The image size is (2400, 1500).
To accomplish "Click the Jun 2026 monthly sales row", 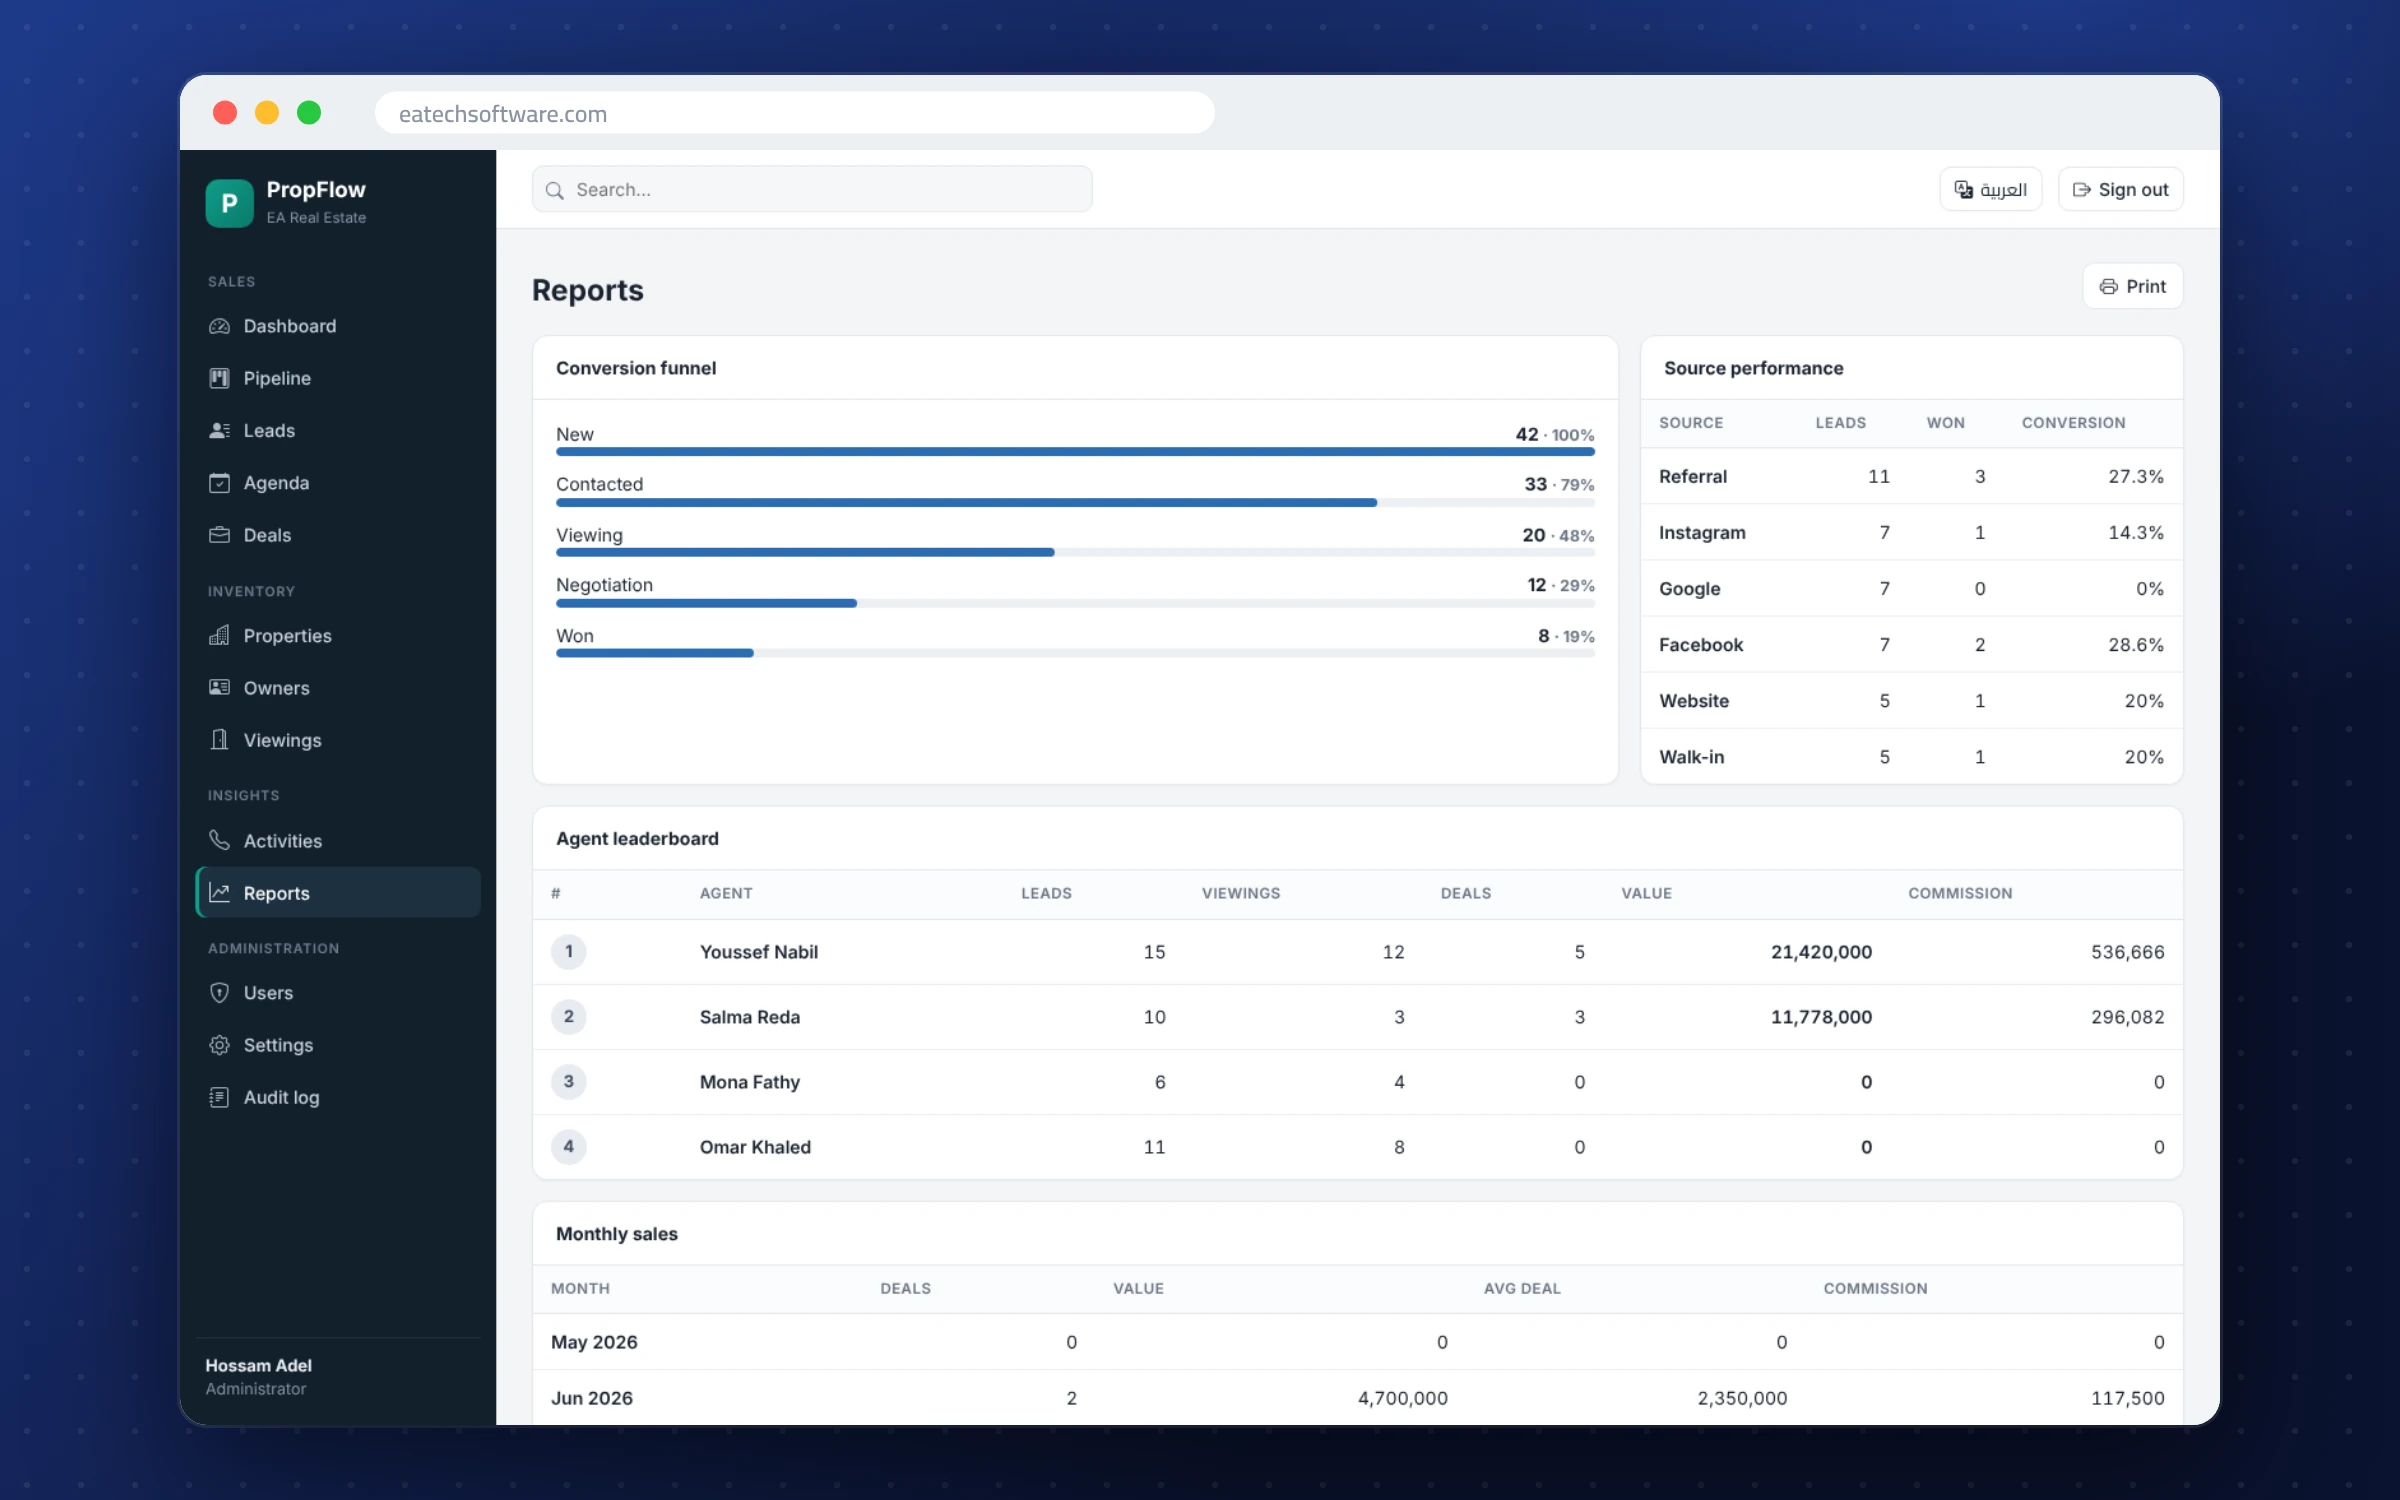I will [1357, 1398].
